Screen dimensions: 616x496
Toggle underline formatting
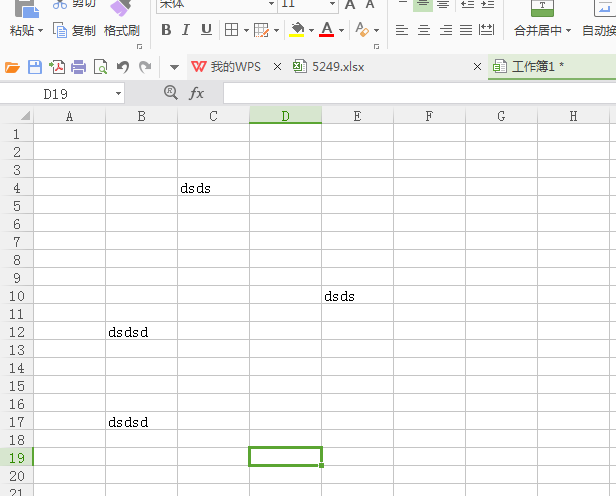[206, 30]
